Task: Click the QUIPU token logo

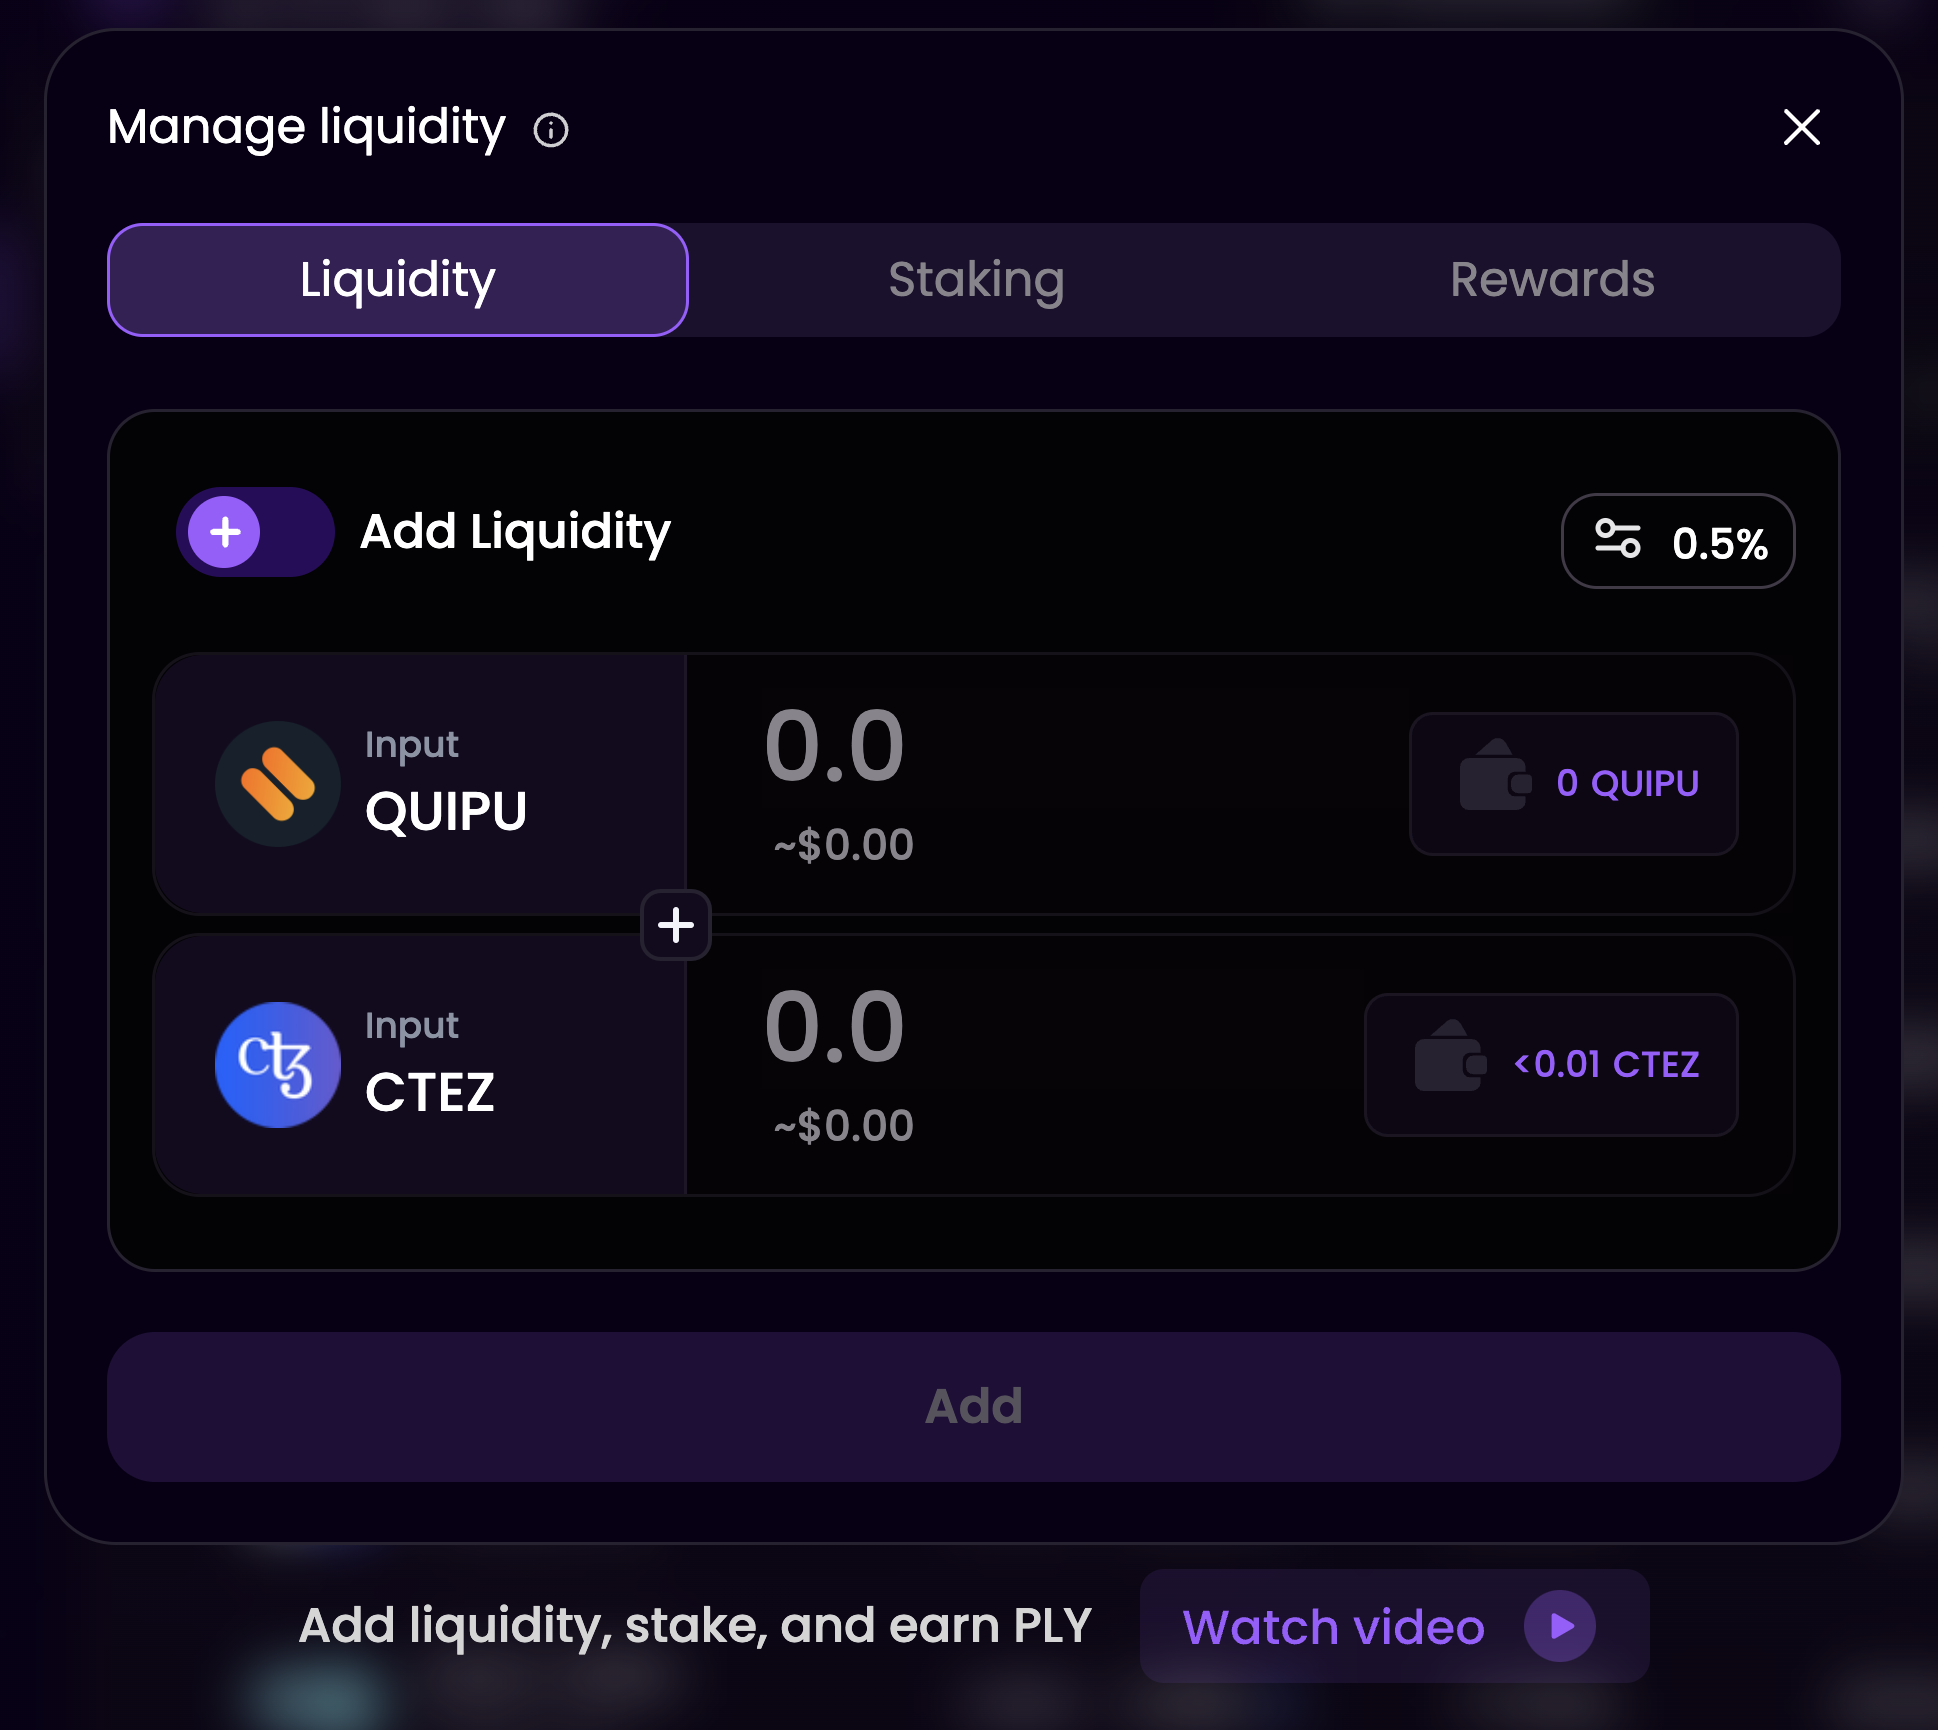Action: click(278, 784)
